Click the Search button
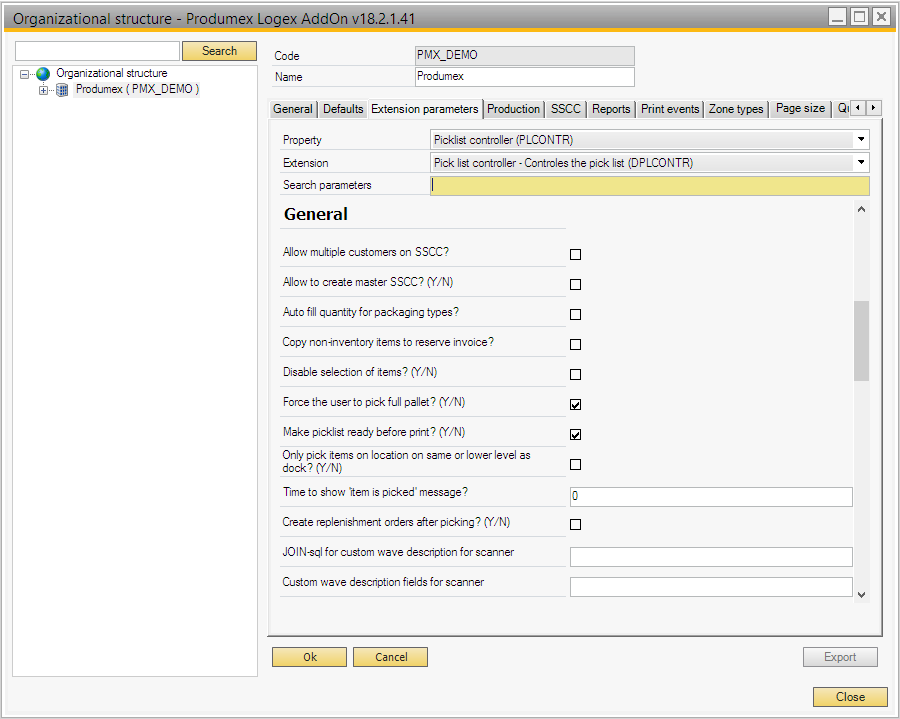 pos(219,51)
